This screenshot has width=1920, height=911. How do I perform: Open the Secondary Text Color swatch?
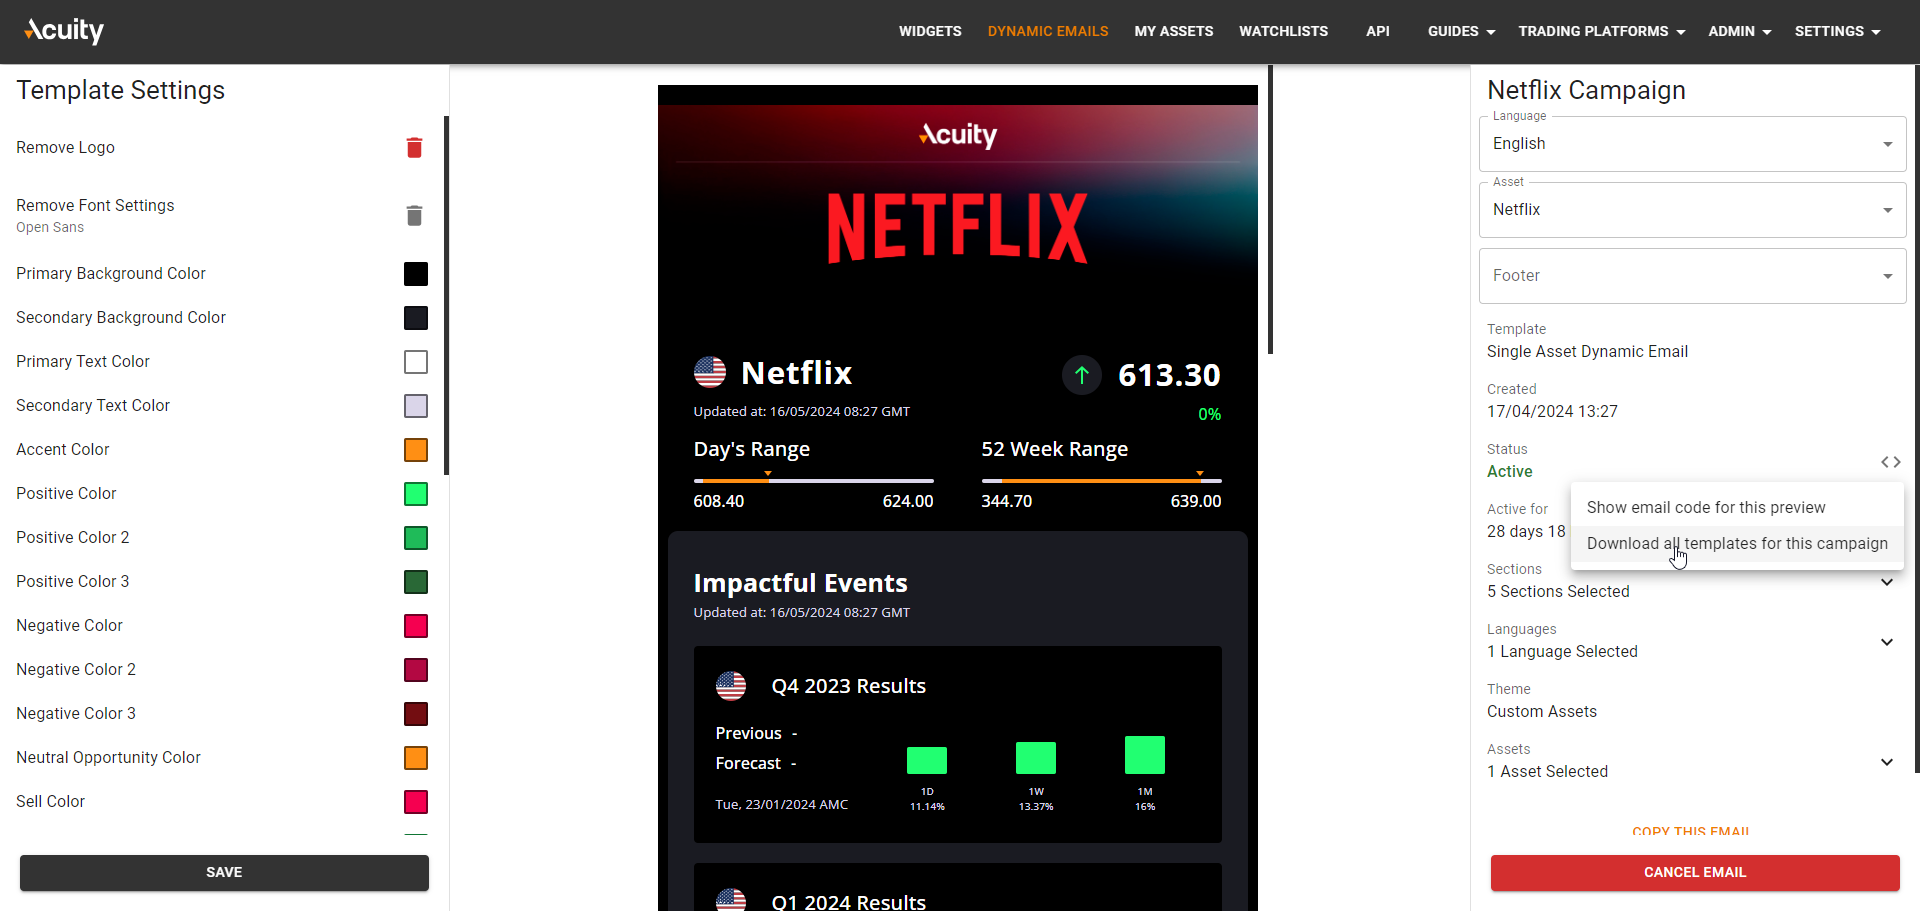coord(416,406)
